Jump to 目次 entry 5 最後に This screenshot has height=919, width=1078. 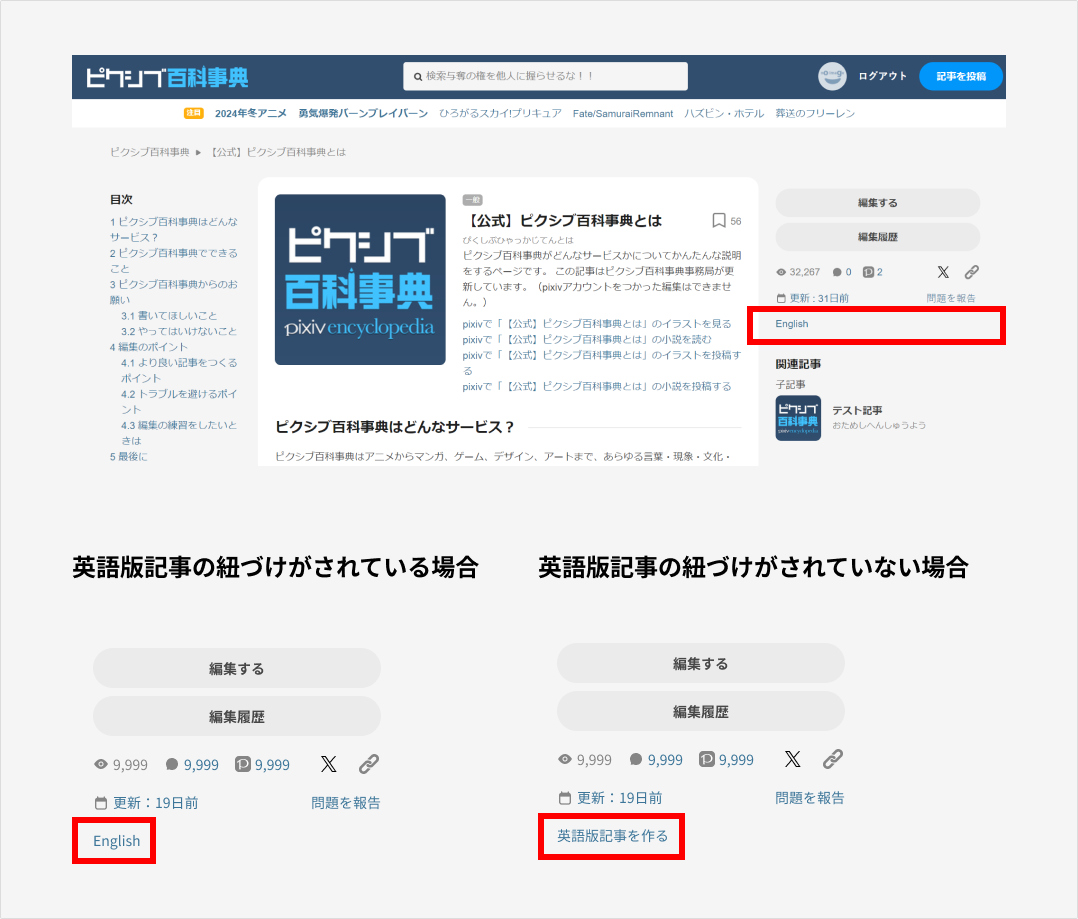(129, 456)
